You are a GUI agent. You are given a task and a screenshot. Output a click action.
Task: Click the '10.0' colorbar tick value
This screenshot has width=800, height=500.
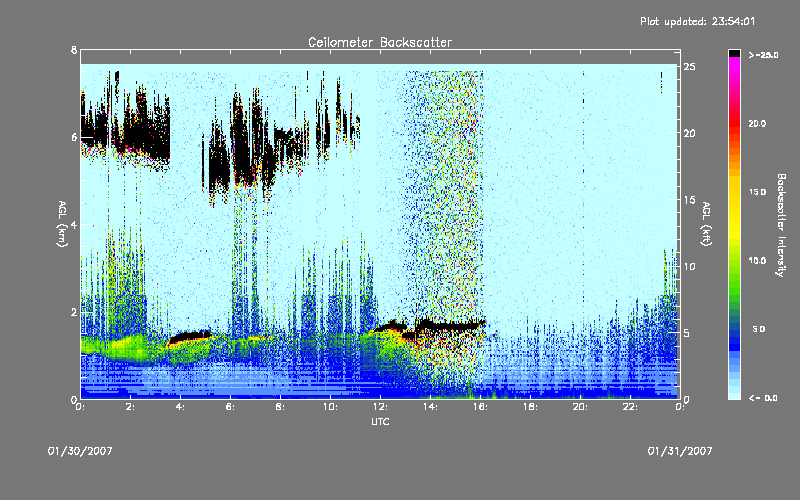point(757,261)
